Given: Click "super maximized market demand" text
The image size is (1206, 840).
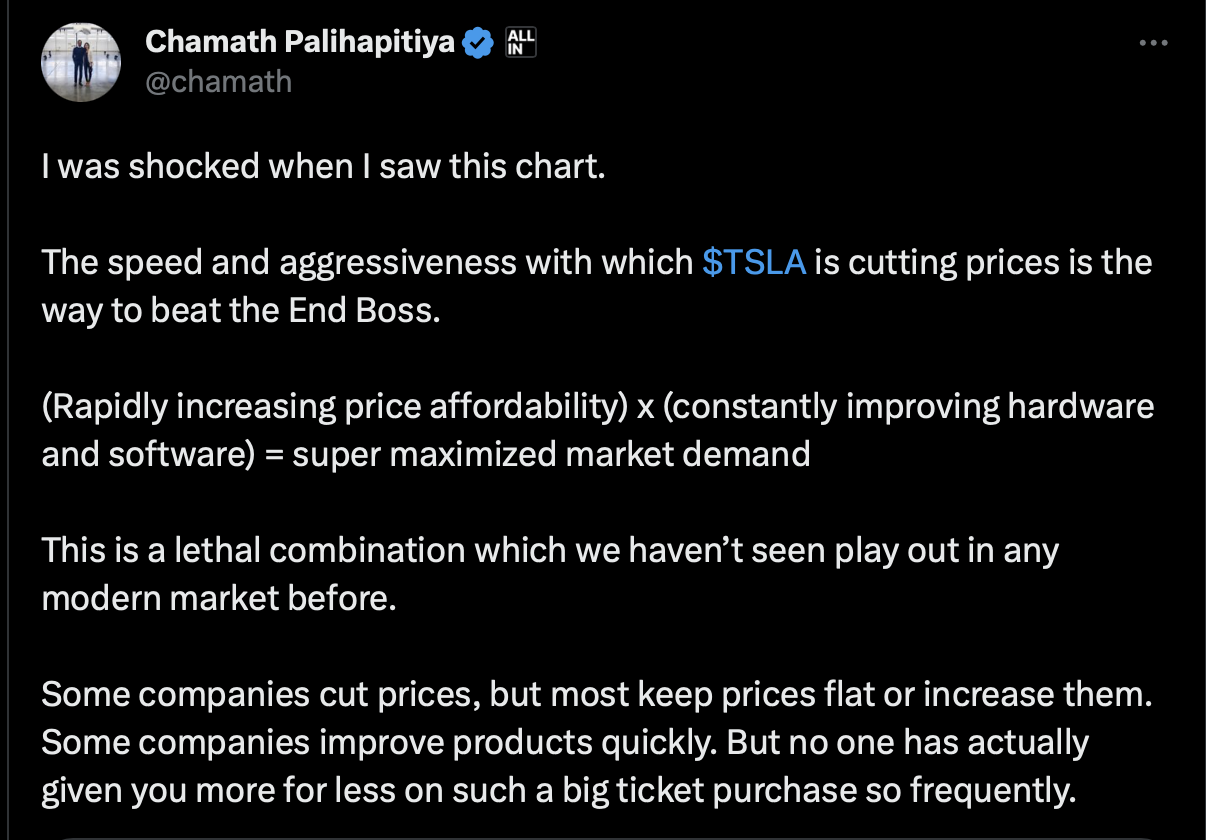Looking at the screenshot, I should click(x=551, y=454).
